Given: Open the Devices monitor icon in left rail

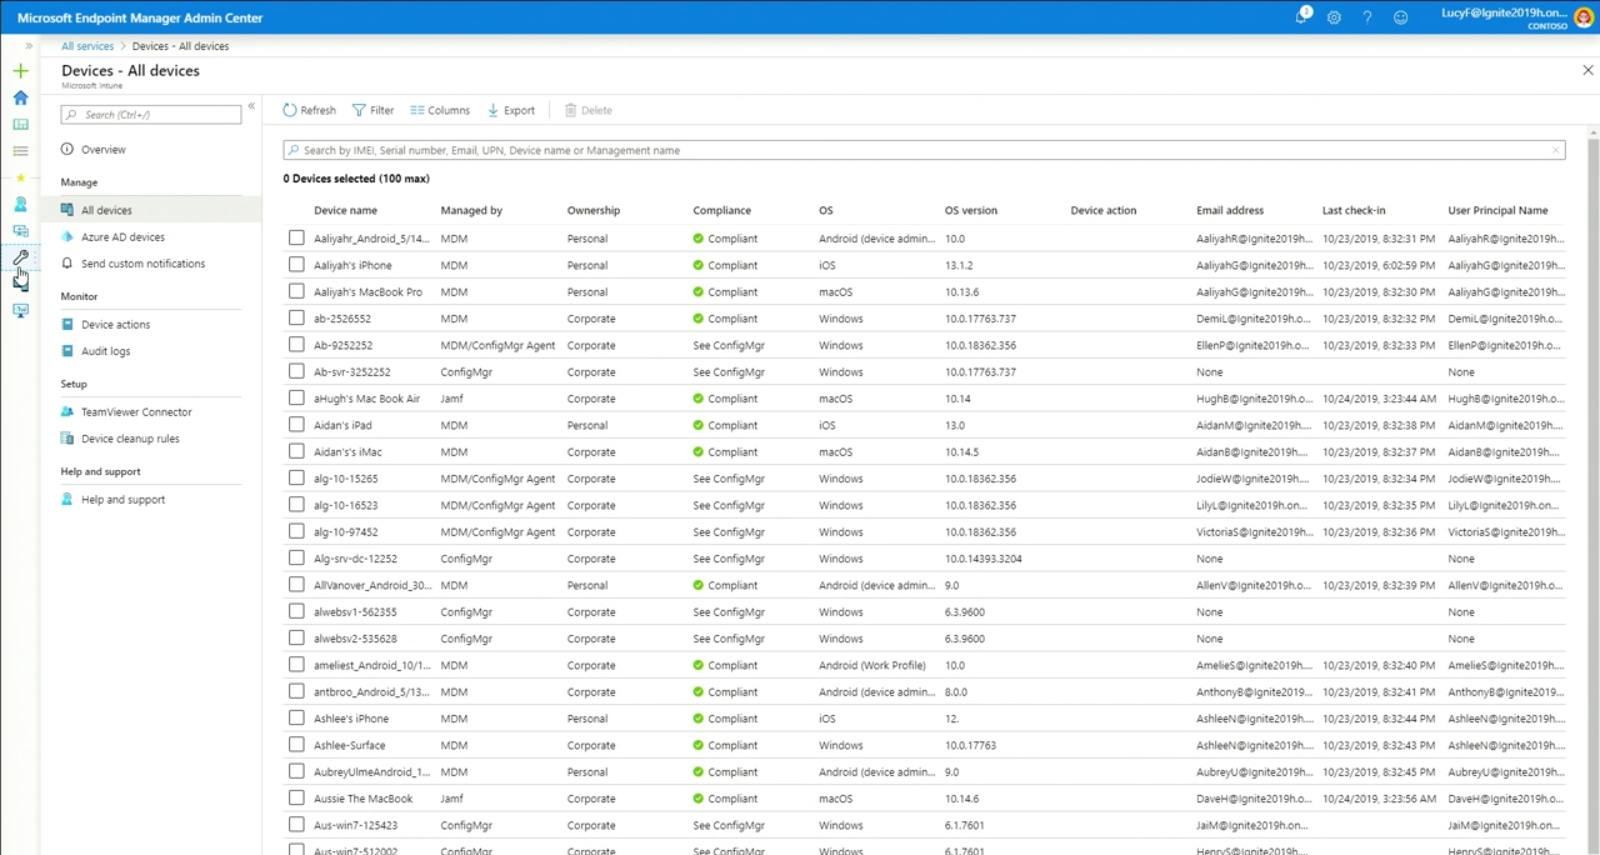Looking at the screenshot, I should [x=20, y=231].
